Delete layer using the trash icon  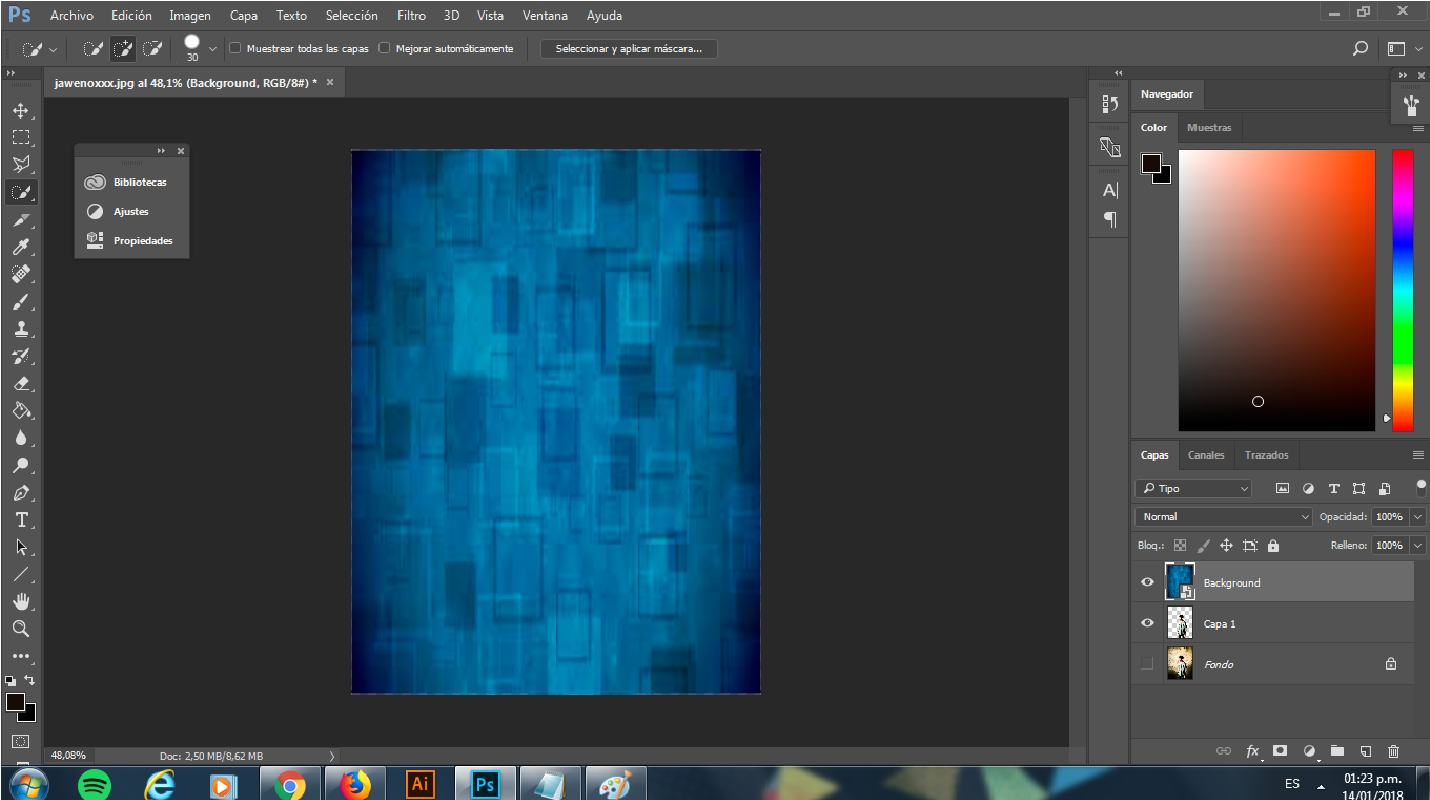coord(1393,751)
